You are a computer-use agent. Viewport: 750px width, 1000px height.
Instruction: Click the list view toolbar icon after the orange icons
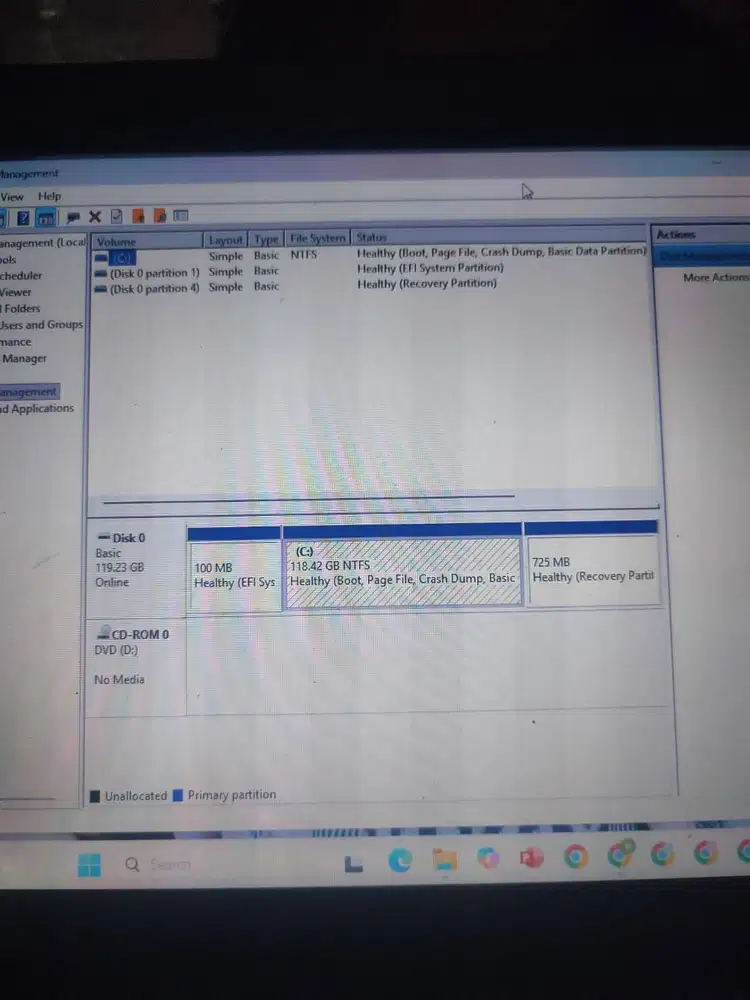181,216
